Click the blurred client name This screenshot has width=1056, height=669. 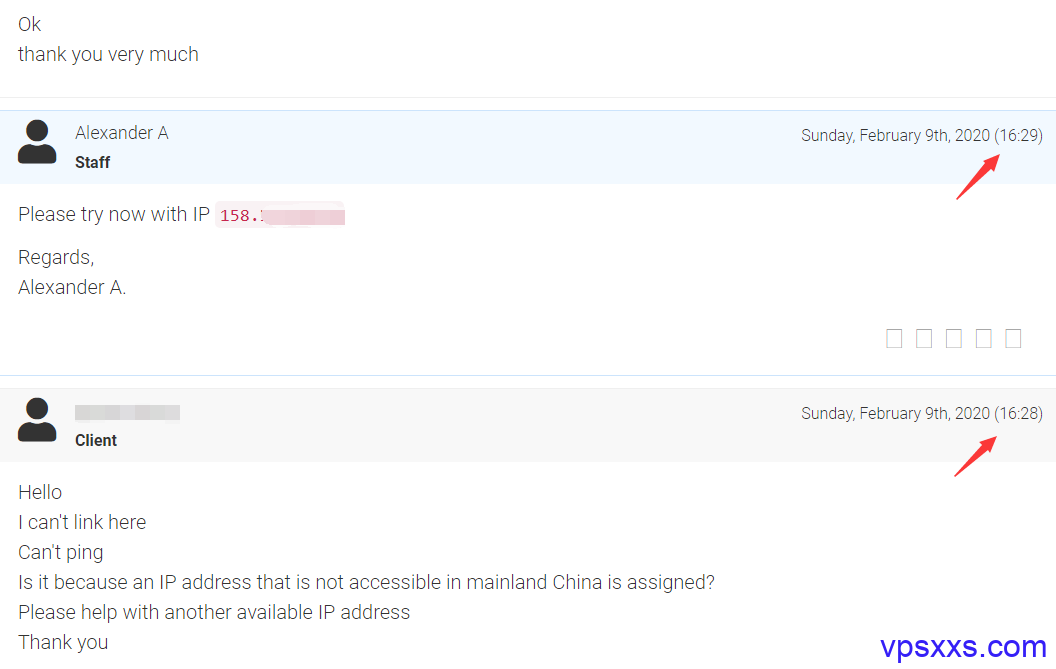tap(127, 412)
